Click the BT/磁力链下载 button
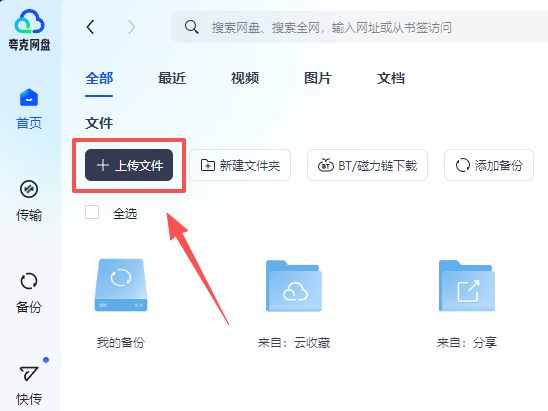Viewport: 548px width, 411px height. 367,165
